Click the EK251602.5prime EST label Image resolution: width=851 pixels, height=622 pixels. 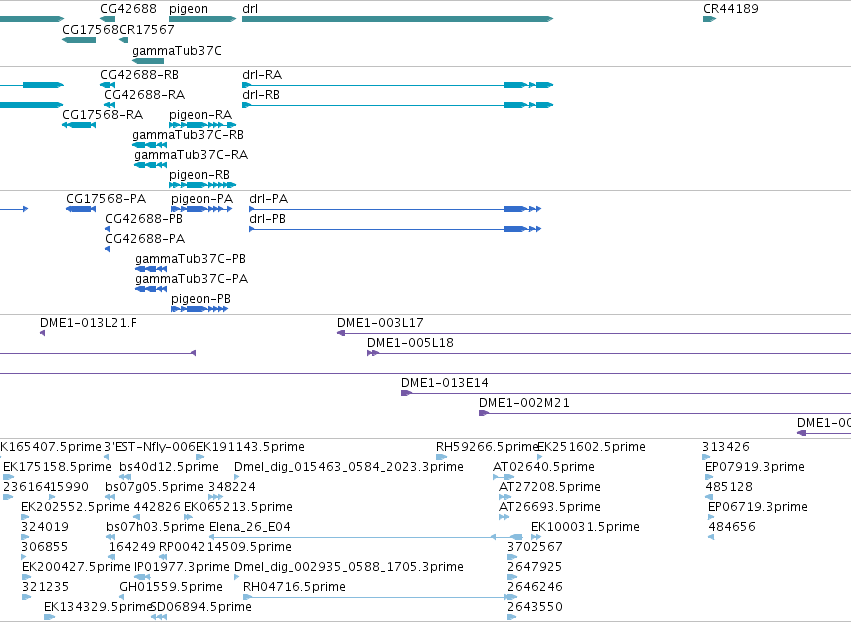(592, 447)
